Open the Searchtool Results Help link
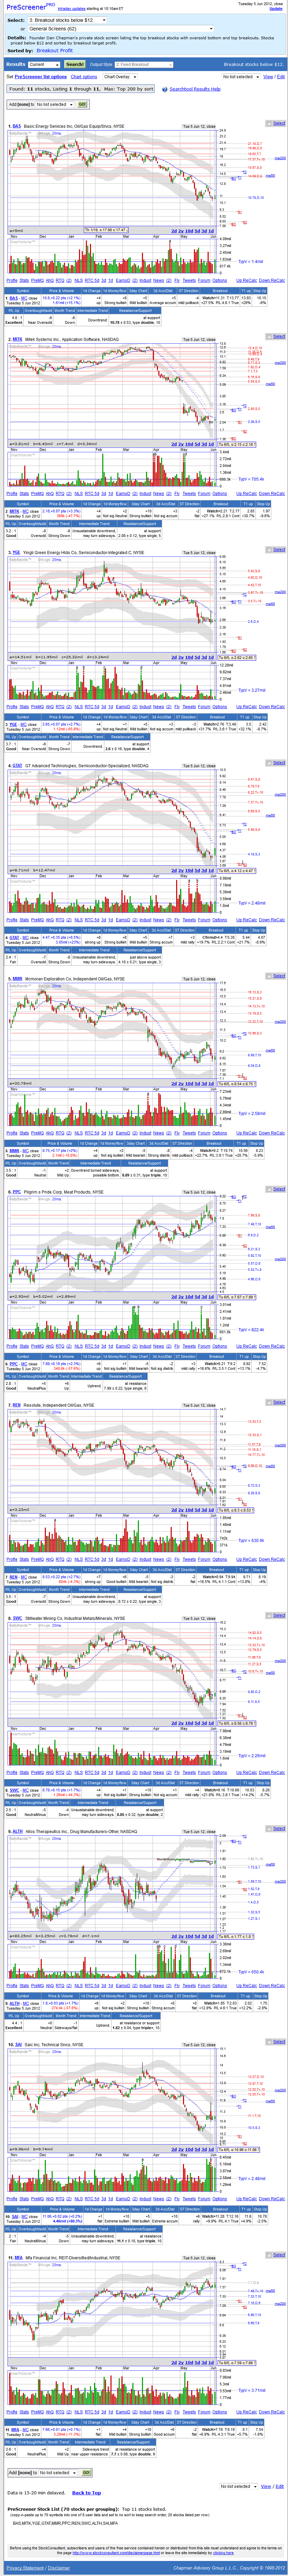This screenshot has width=288, height=2576. click(195, 89)
